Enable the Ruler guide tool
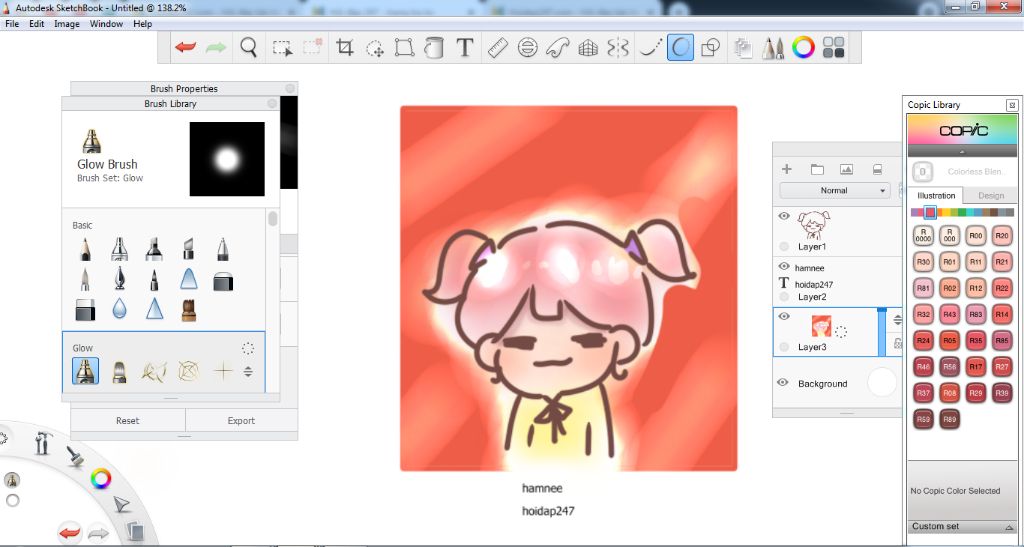 (x=498, y=47)
